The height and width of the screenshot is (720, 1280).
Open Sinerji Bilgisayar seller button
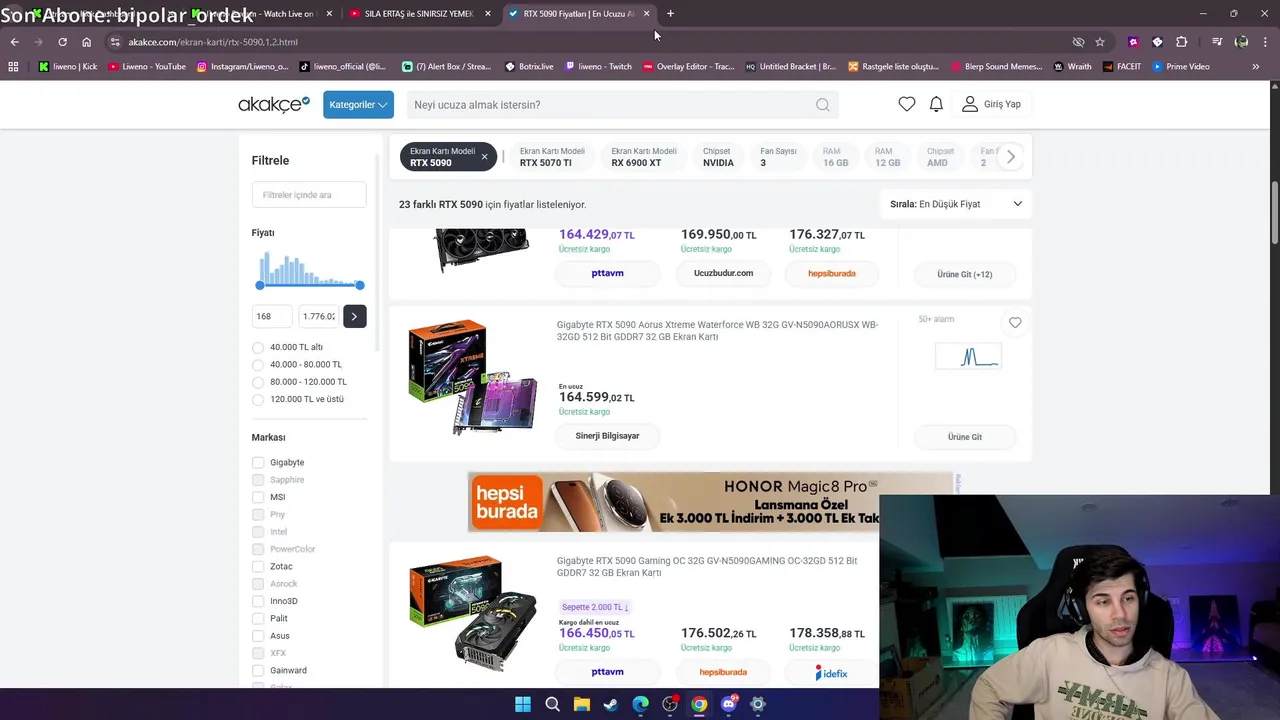click(x=607, y=436)
